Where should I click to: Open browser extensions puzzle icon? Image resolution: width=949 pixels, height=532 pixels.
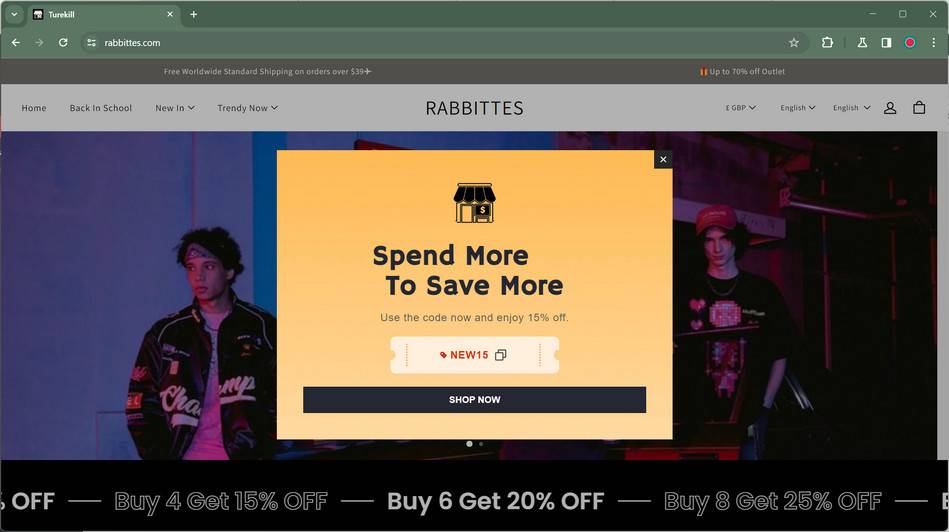tap(827, 42)
